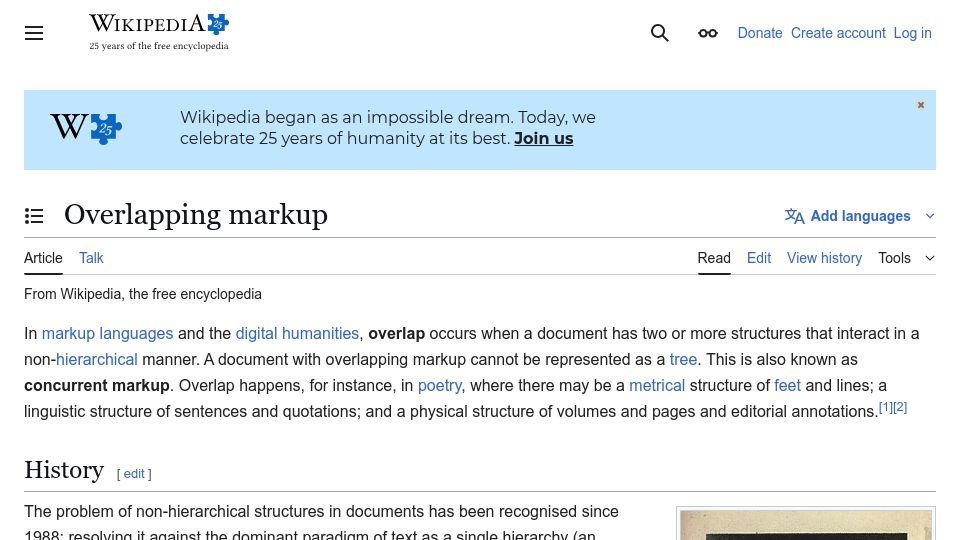Image resolution: width=960 pixels, height=540 pixels.
Task: Click citation reference [2]
Action: pyautogui.click(x=900, y=407)
